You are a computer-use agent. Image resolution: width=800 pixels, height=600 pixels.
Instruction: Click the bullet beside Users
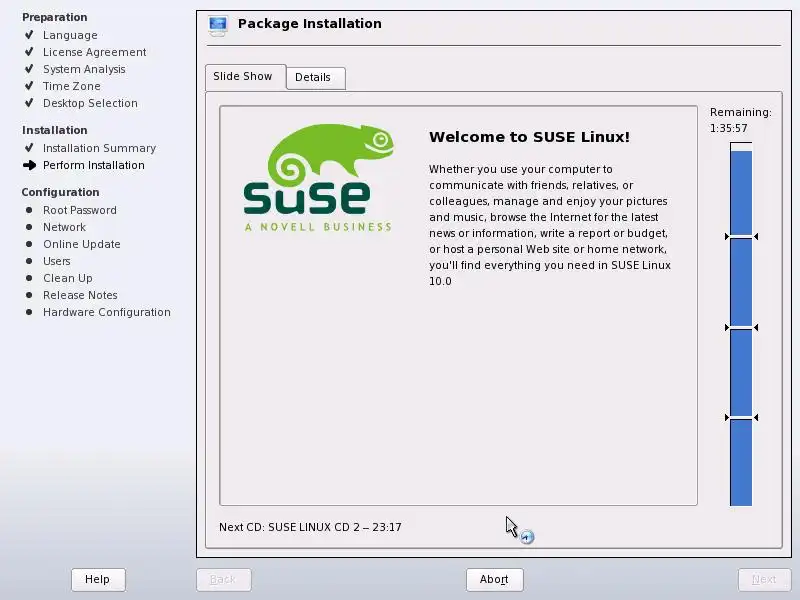tap(29, 261)
